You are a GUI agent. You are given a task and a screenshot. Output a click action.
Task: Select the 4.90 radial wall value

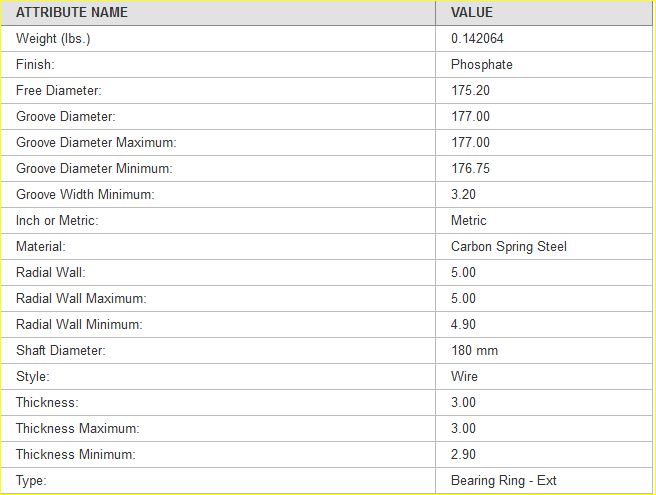click(x=463, y=324)
